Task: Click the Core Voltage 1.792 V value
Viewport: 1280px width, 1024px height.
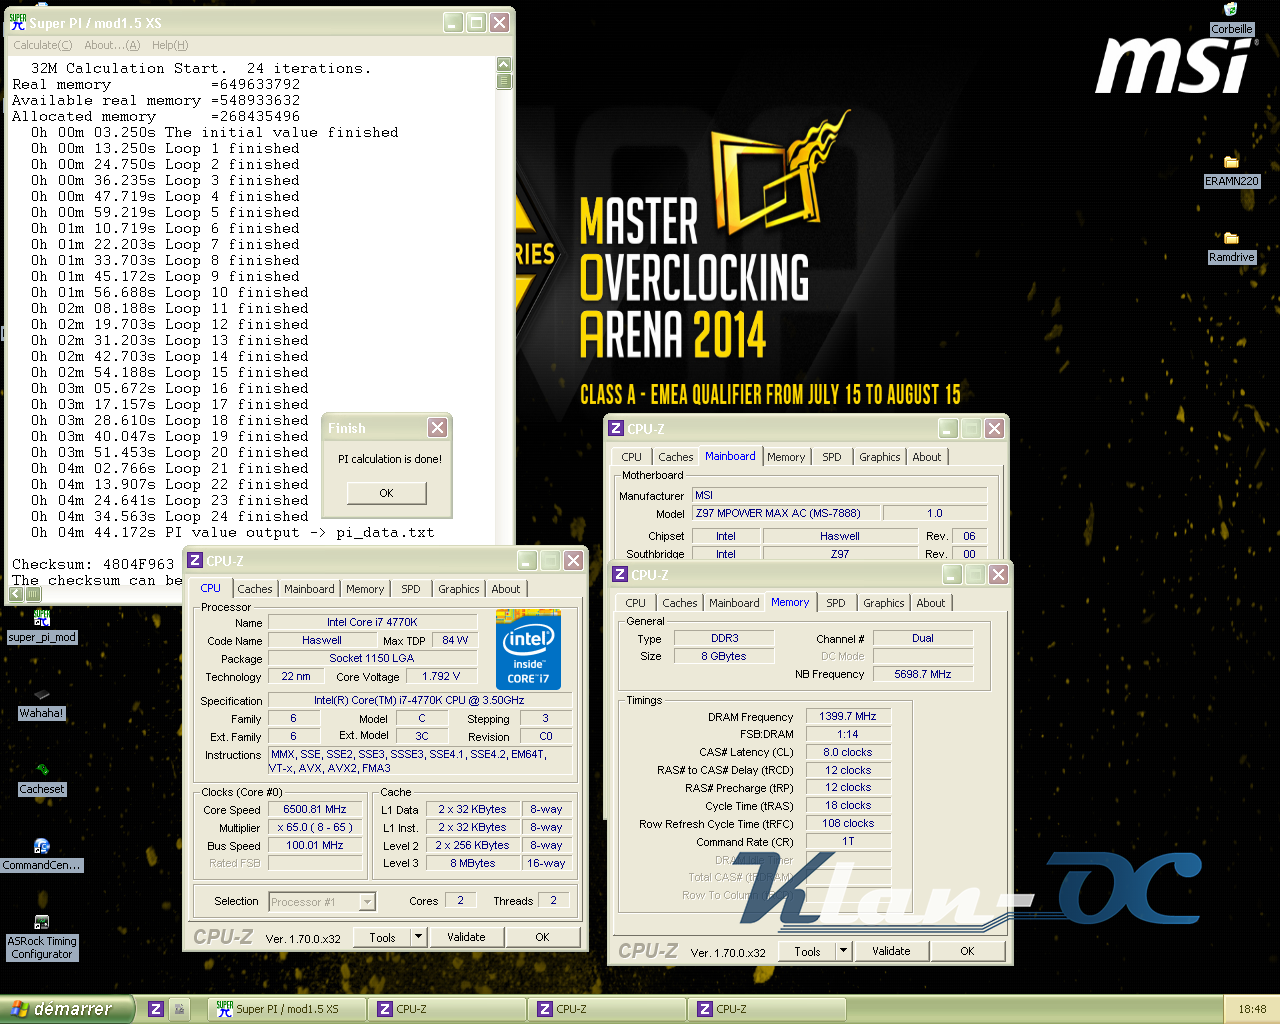Action: tap(441, 676)
